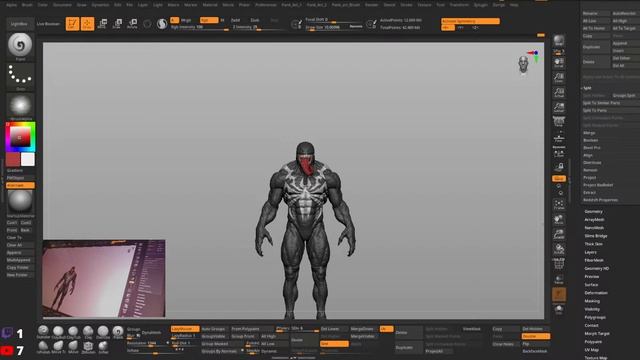Open the Brush menu
The height and width of the screenshot is (360, 640).
27,5
